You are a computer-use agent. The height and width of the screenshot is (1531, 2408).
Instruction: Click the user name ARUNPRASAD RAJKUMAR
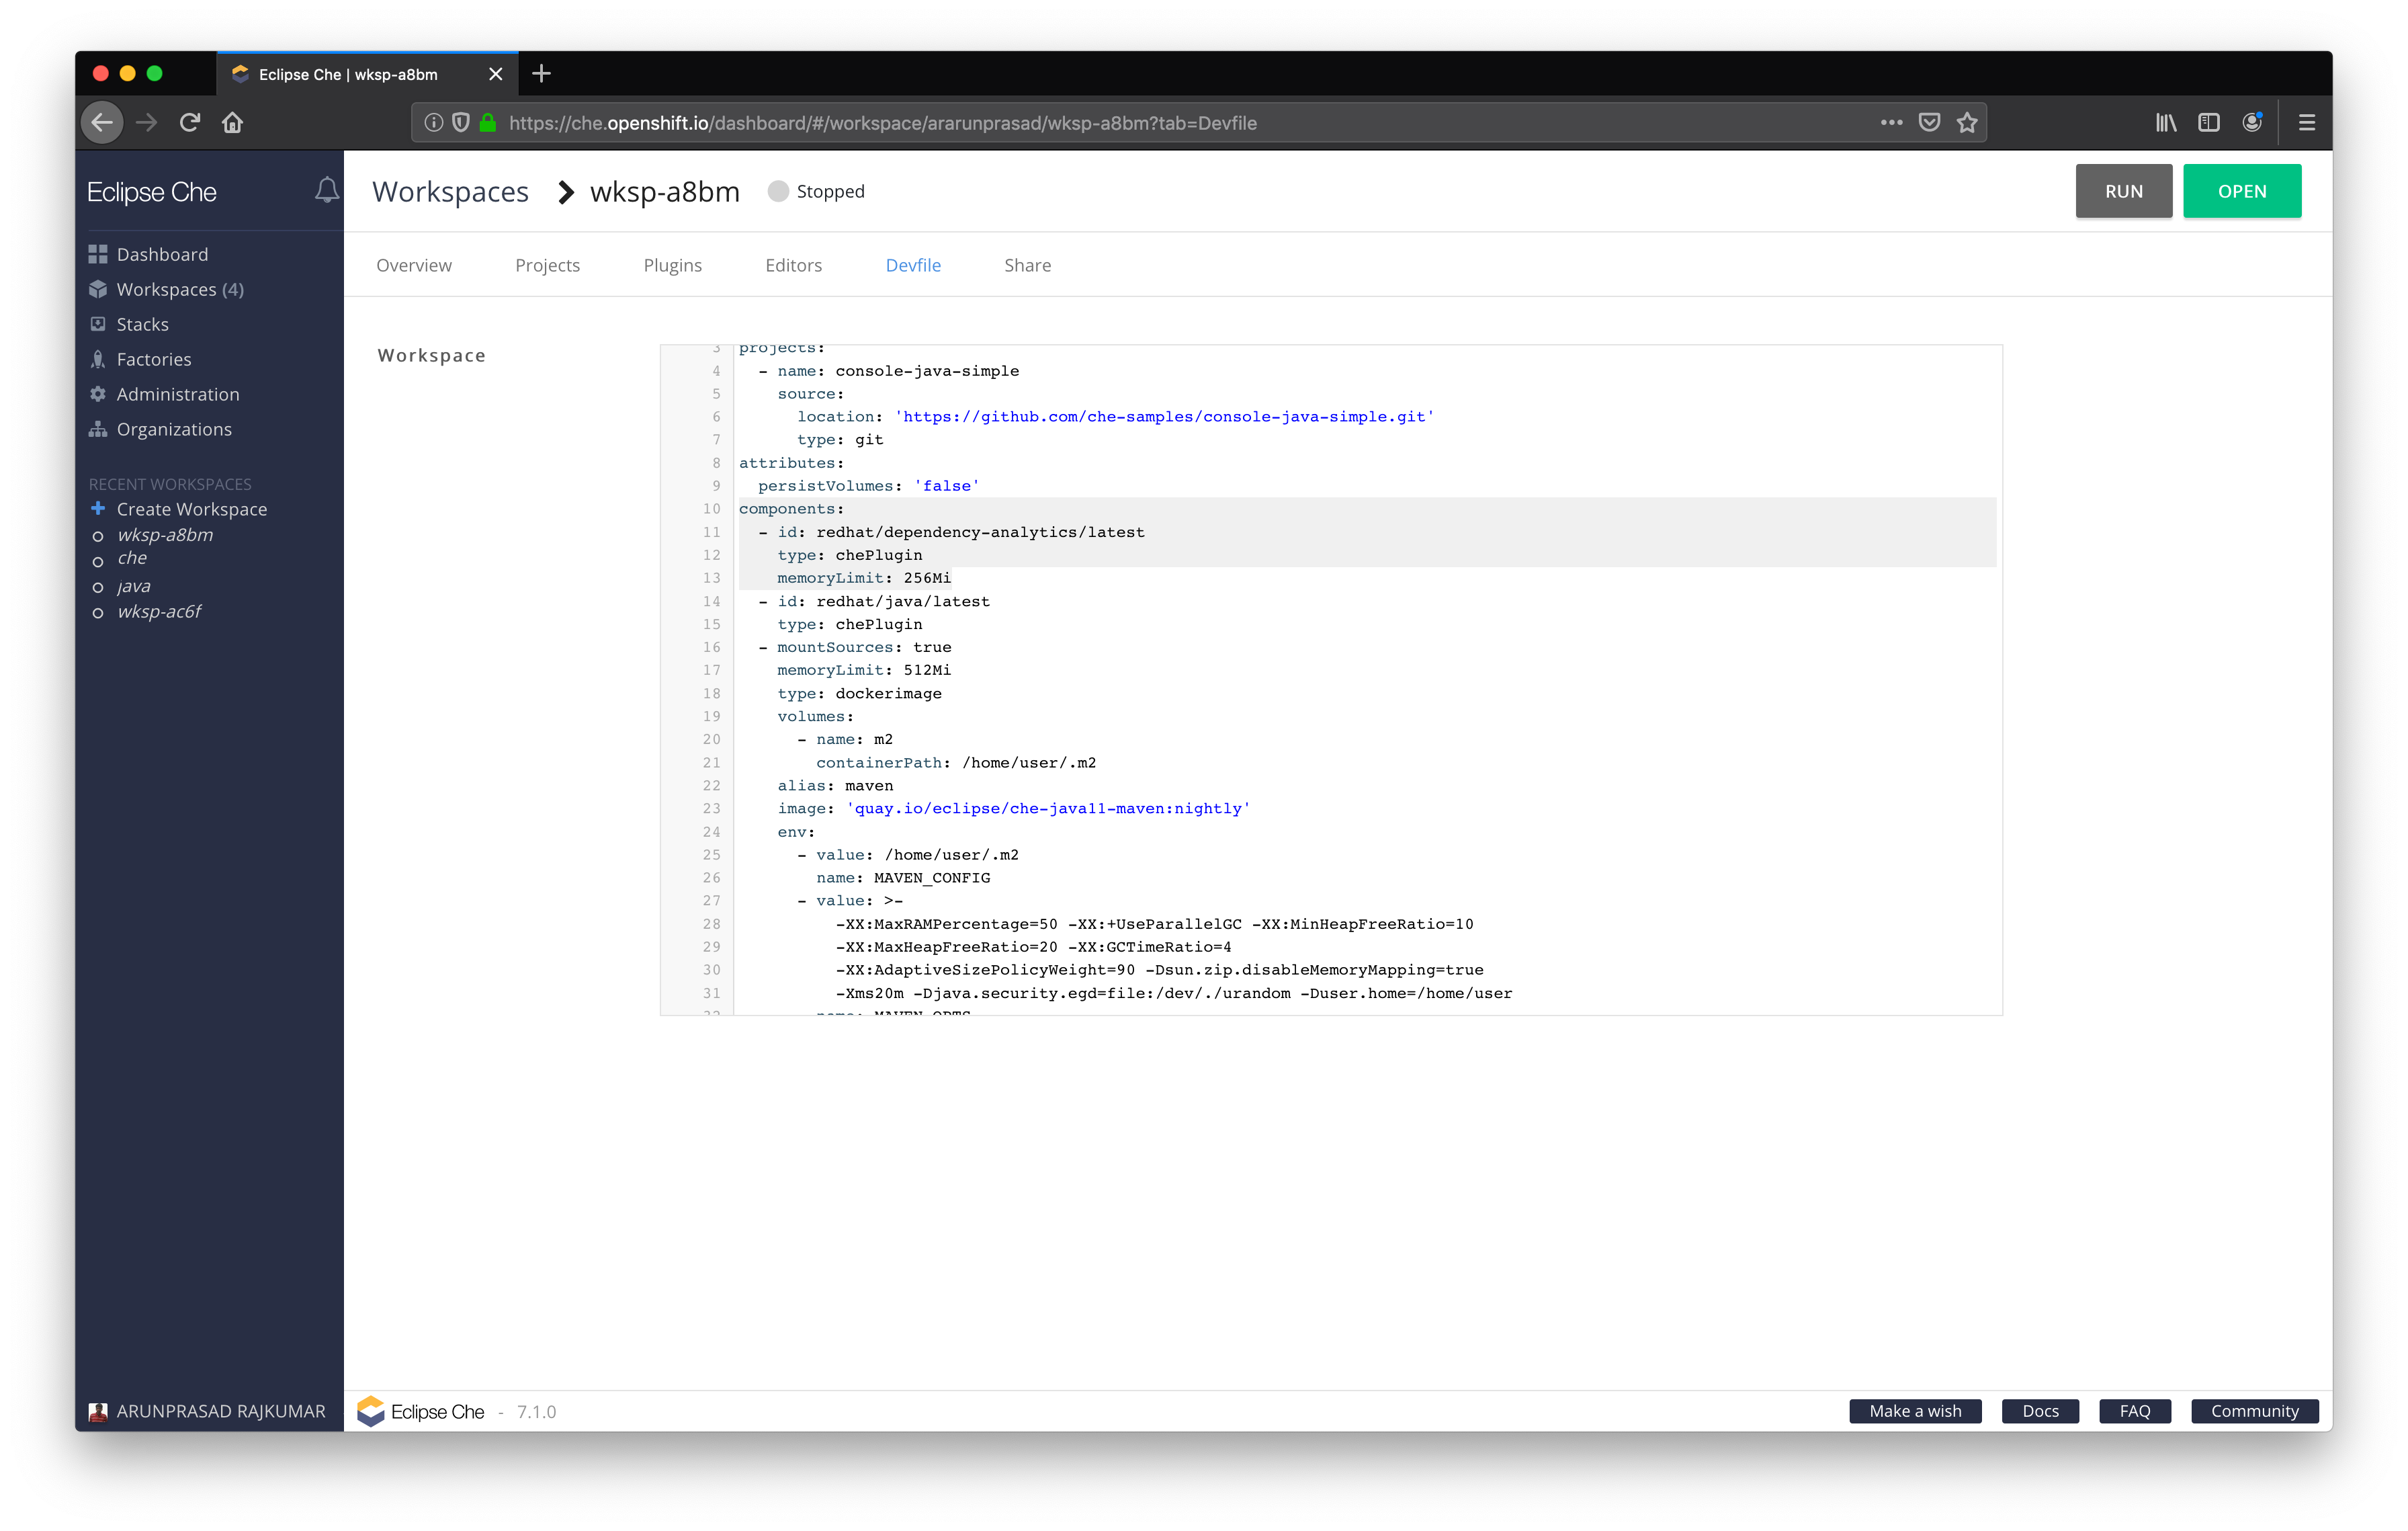tap(221, 1411)
